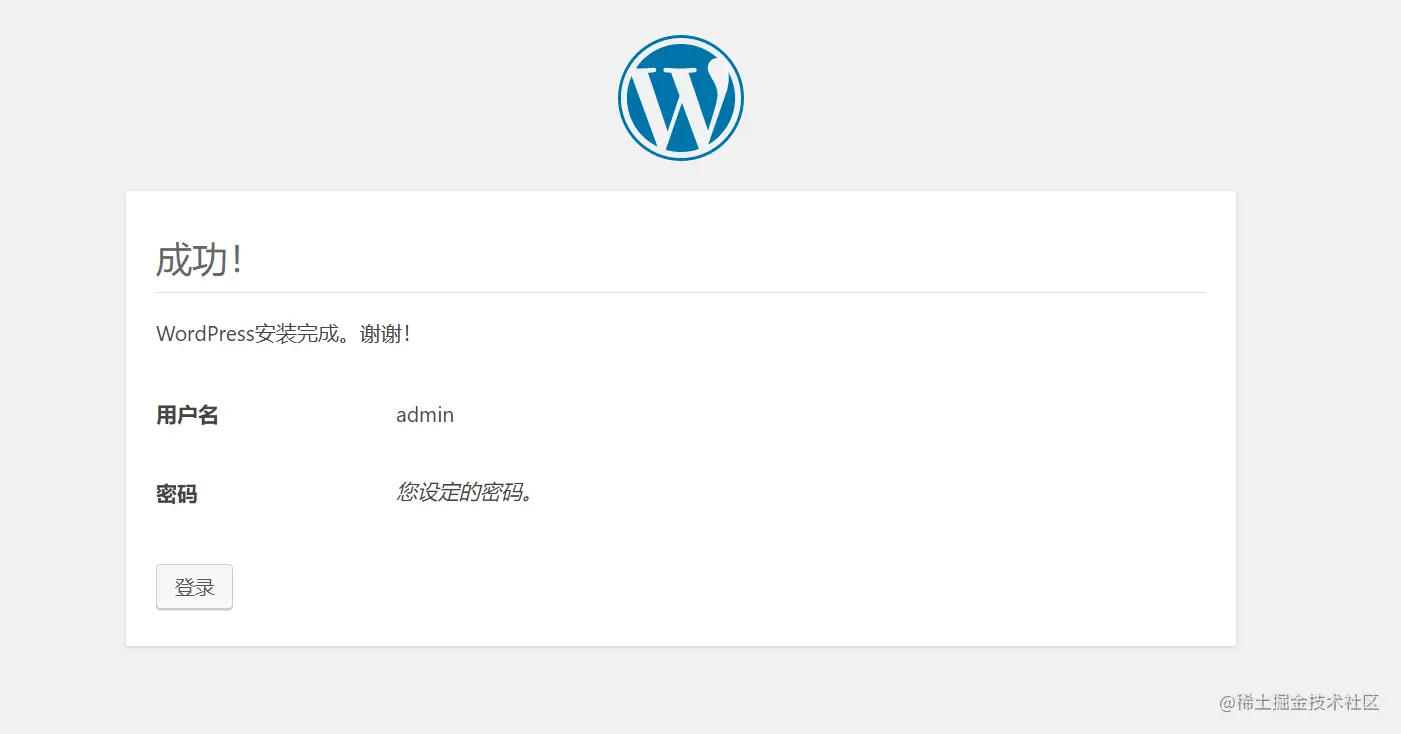This screenshot has width=1401, height=734.
Task: Select the admin username value
Action: coord(425,415)
